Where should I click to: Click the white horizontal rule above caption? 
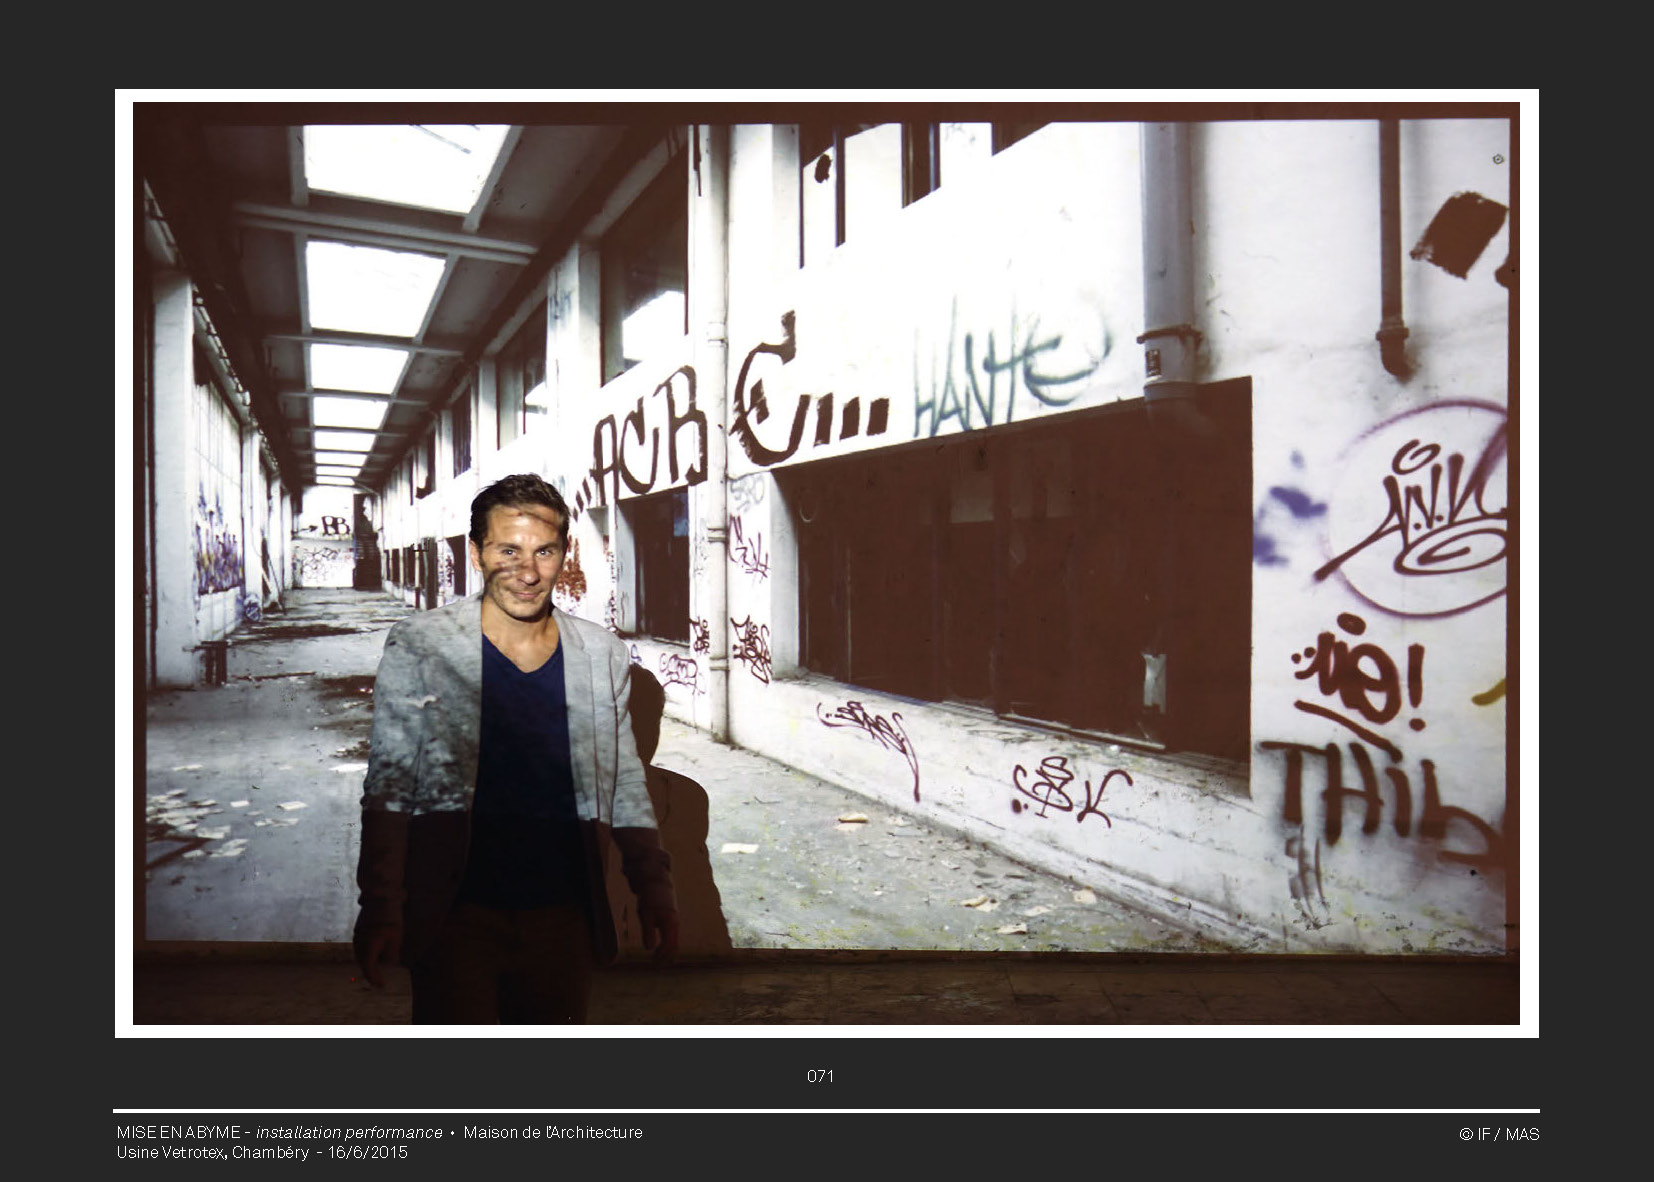[826, 1111]
